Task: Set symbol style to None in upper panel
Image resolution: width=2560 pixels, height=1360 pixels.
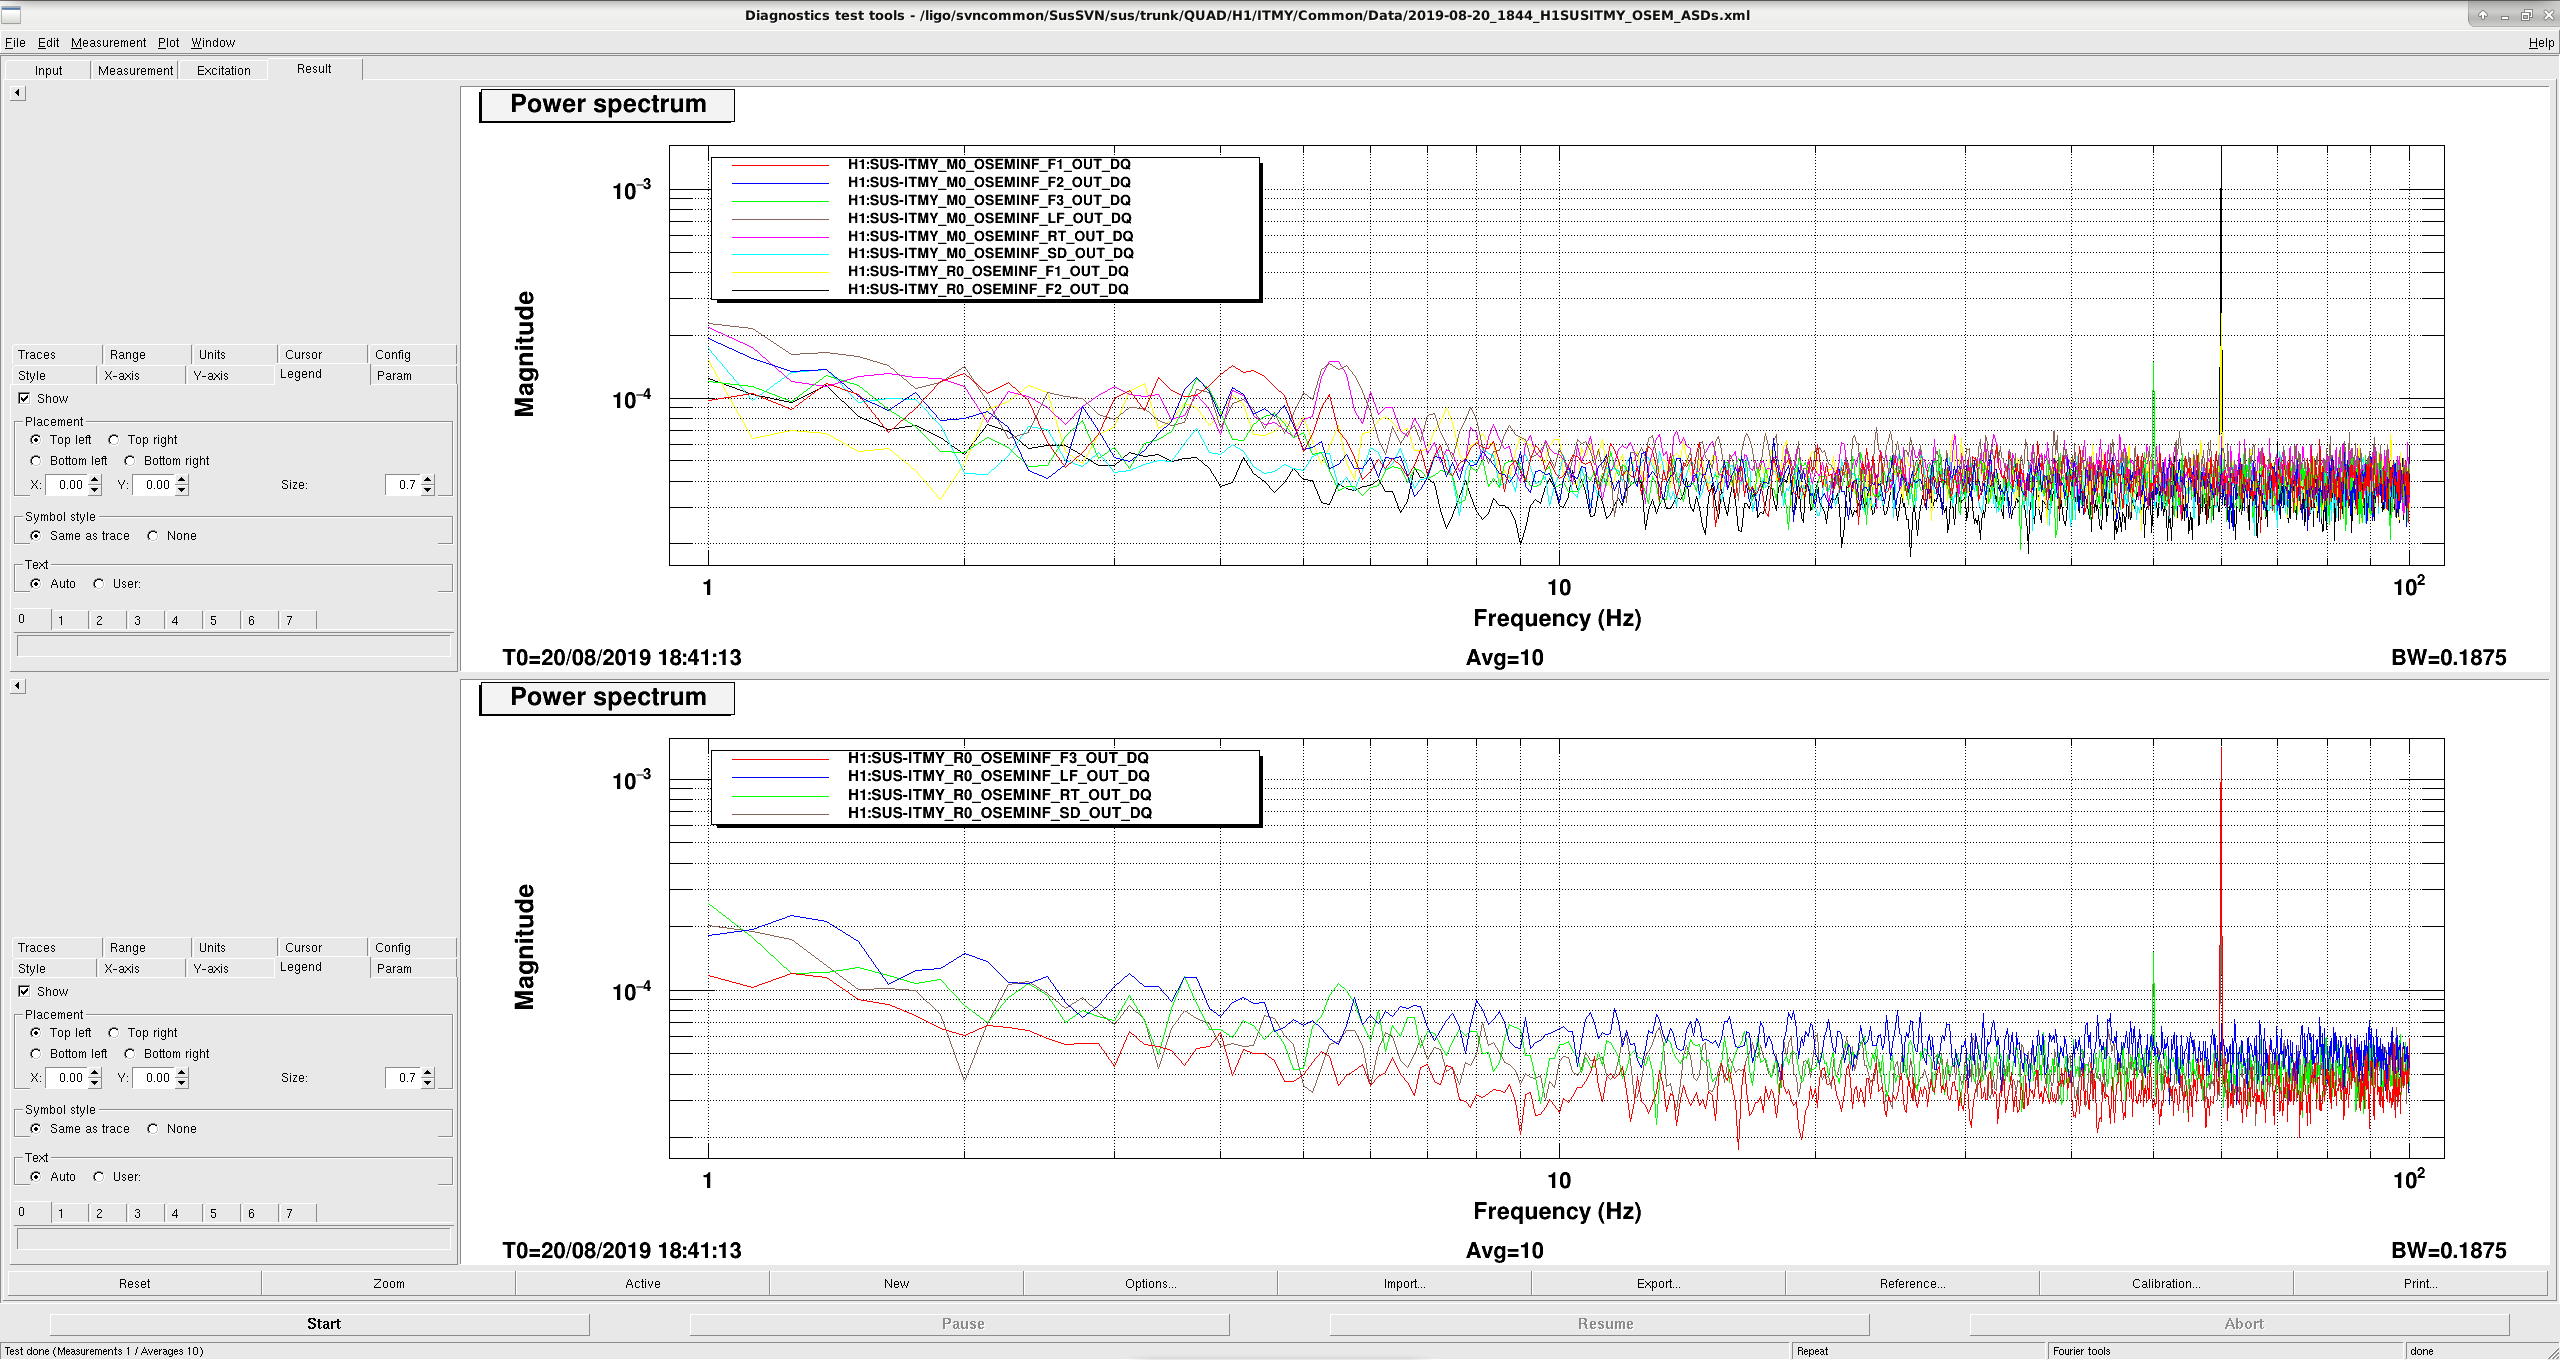Action: (153, 536)
